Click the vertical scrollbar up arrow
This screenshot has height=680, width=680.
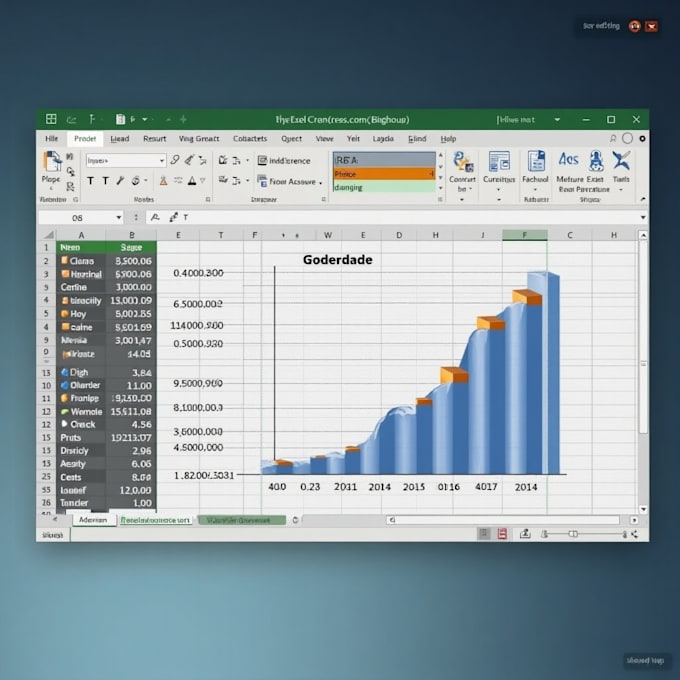pos(644,235)
